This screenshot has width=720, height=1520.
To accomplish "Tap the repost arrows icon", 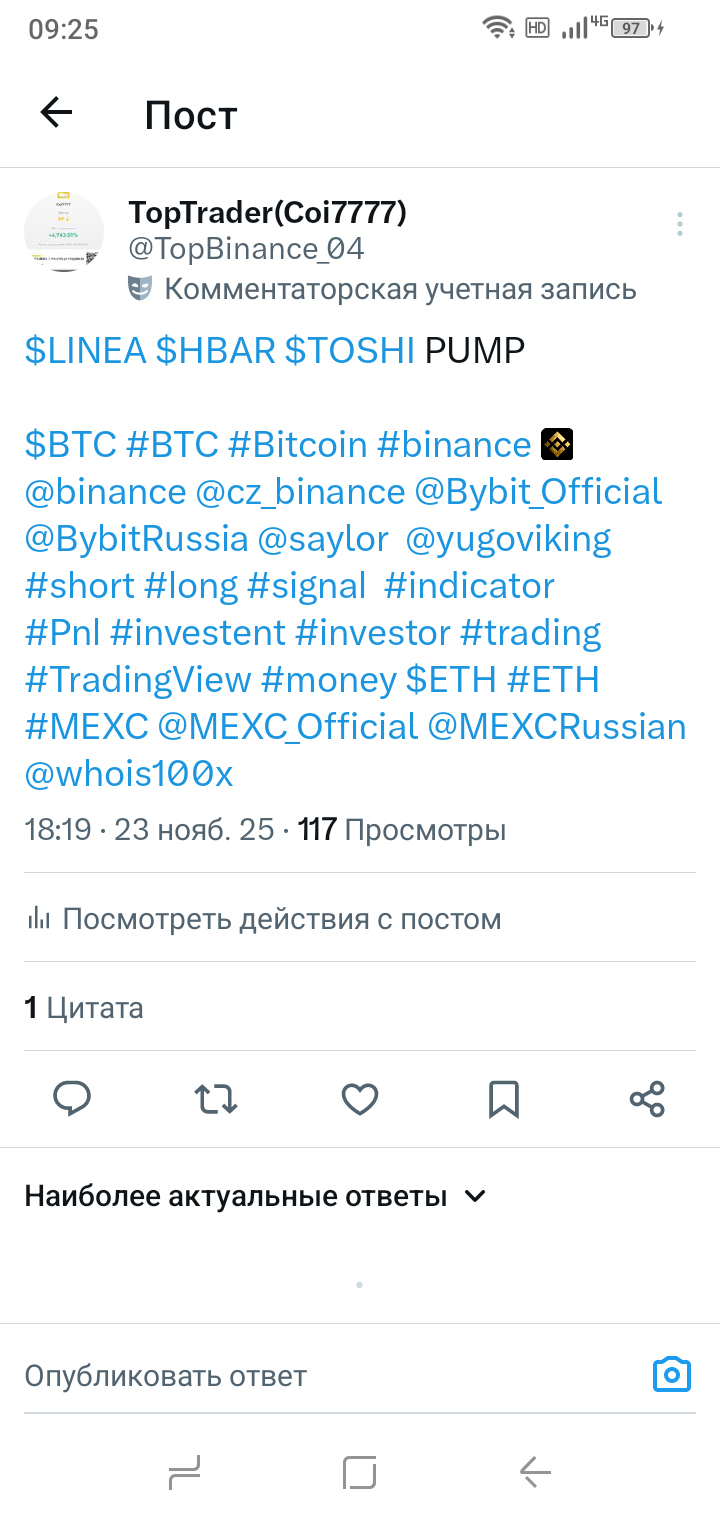I will 216,1098.
